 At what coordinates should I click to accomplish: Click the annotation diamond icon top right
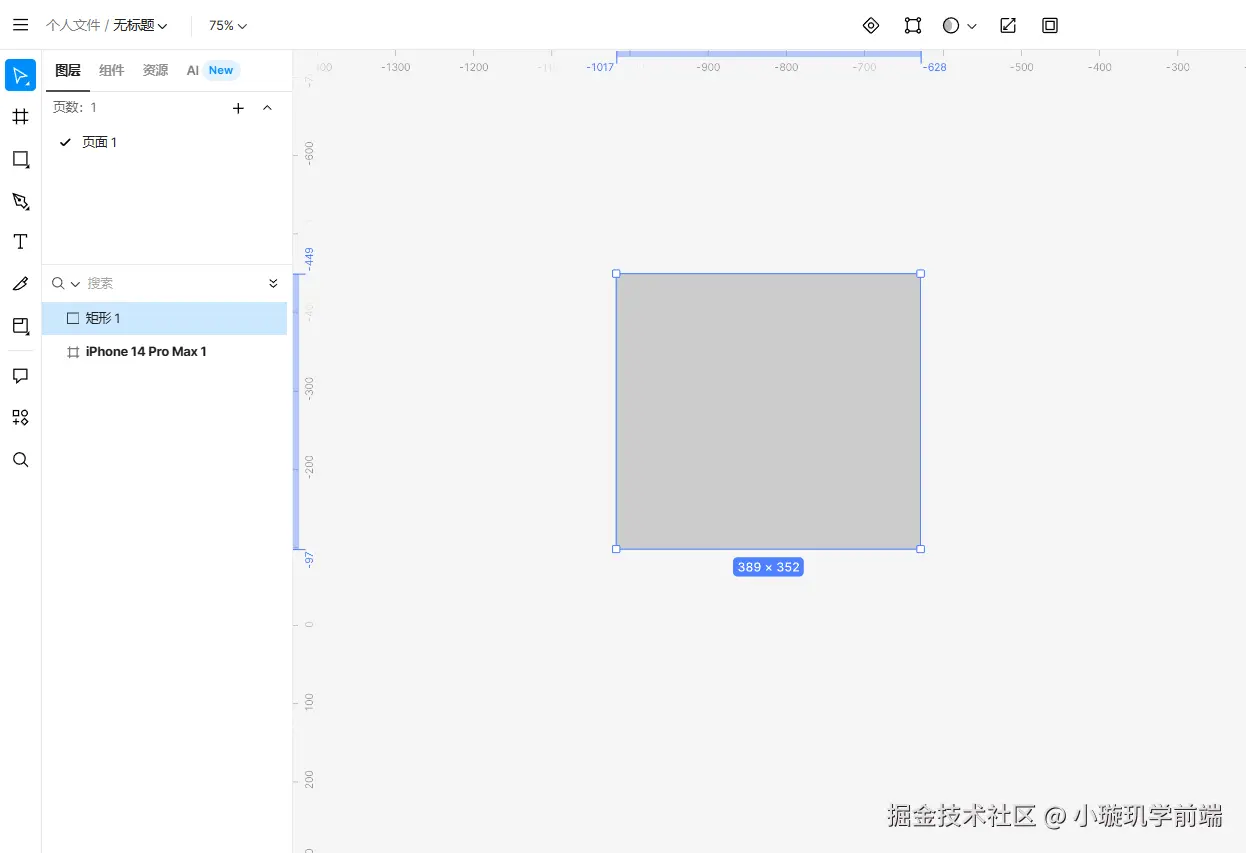click(870, 25)
